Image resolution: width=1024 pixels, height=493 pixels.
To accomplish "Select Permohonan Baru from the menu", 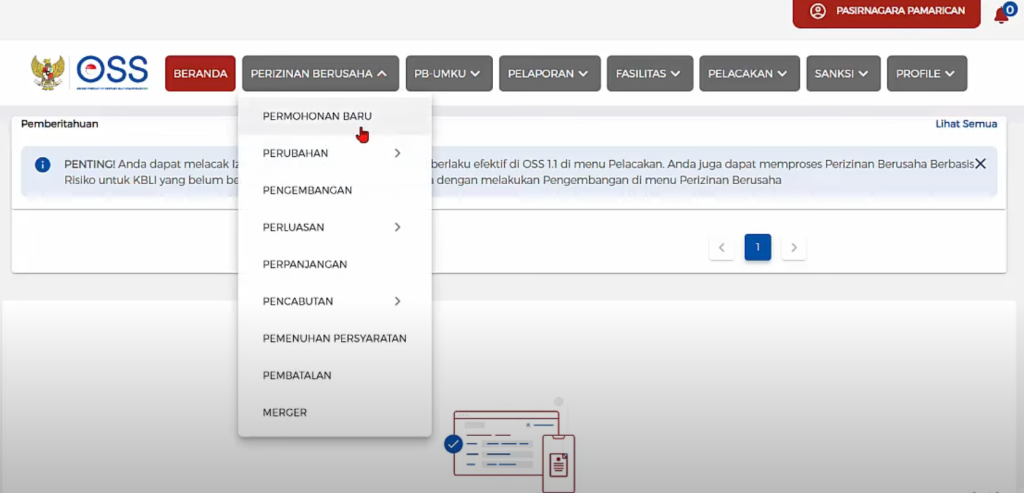I will 316,116.
